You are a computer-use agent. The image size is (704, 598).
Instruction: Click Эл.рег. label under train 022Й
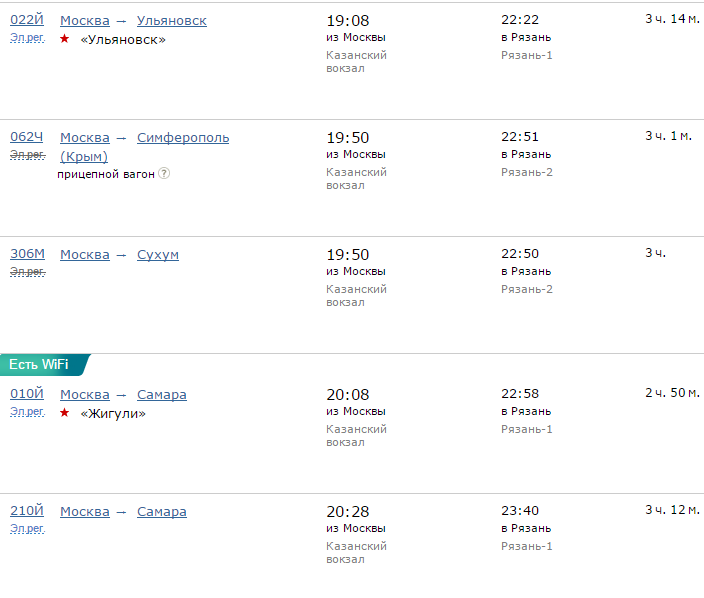pos(27,38)
